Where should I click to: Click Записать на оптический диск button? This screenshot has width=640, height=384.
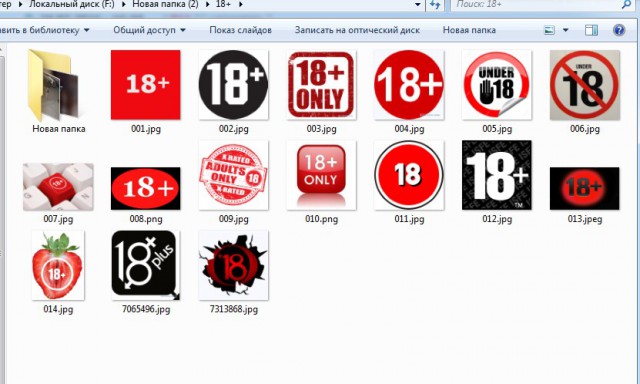point(357,30)
